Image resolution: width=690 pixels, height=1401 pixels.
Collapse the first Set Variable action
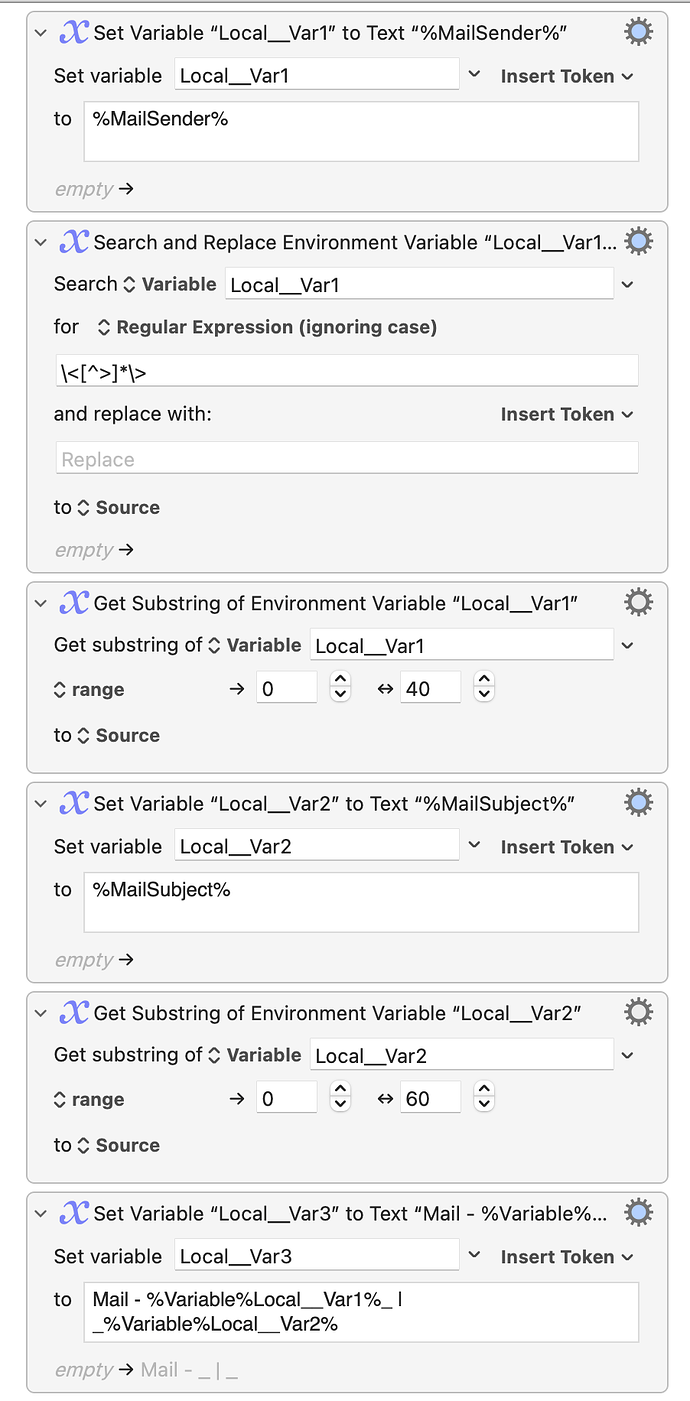coord(39,31)
